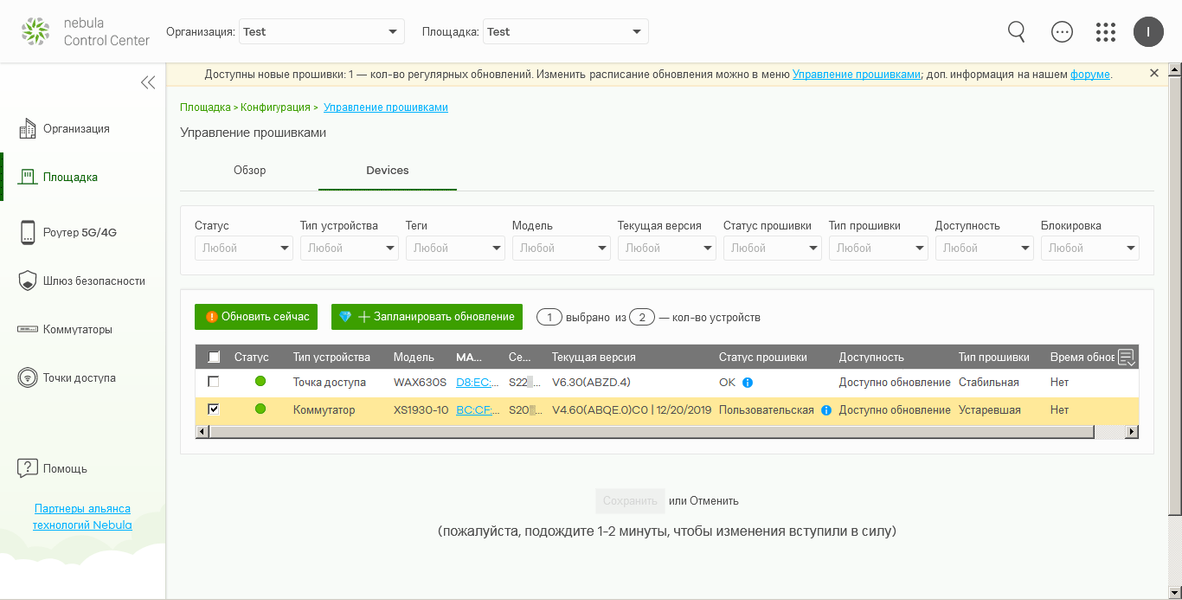Click the Отменить link

pyautogui.click(x=714, y=501)
